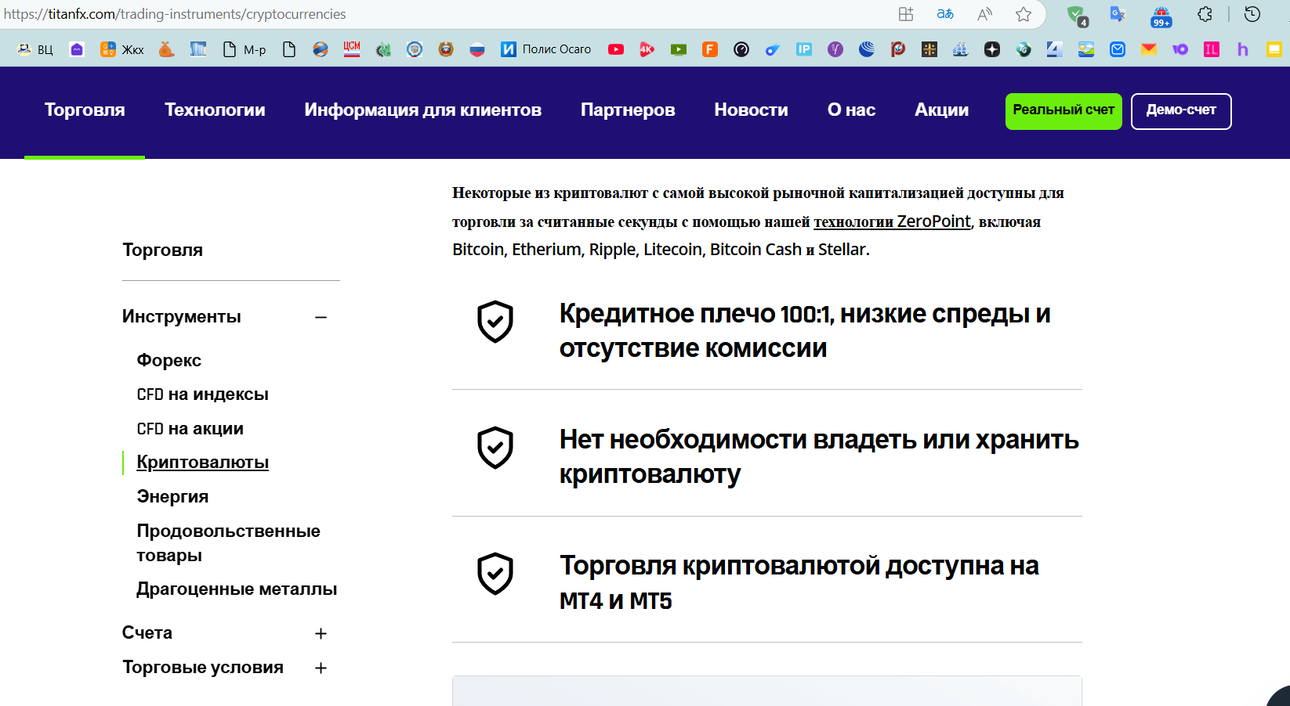The width and height of the screenshot is (1290, 706).
Task: Open the green shield extension
Action: 1076,15
